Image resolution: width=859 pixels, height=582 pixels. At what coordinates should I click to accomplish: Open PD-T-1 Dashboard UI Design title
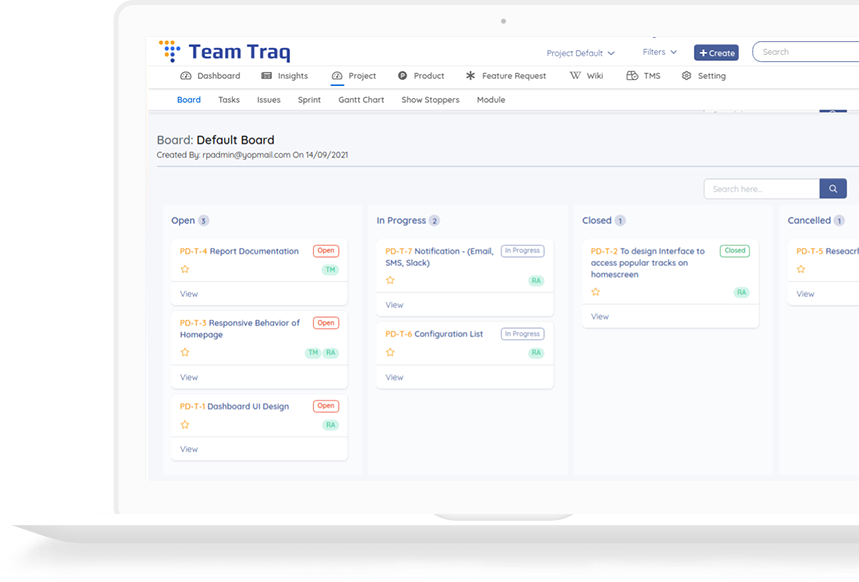[x=234, y=406]
